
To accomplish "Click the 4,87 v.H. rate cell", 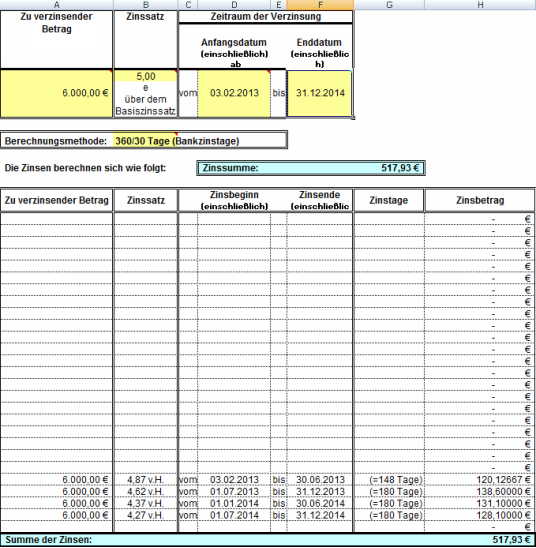I will point(146,480).
